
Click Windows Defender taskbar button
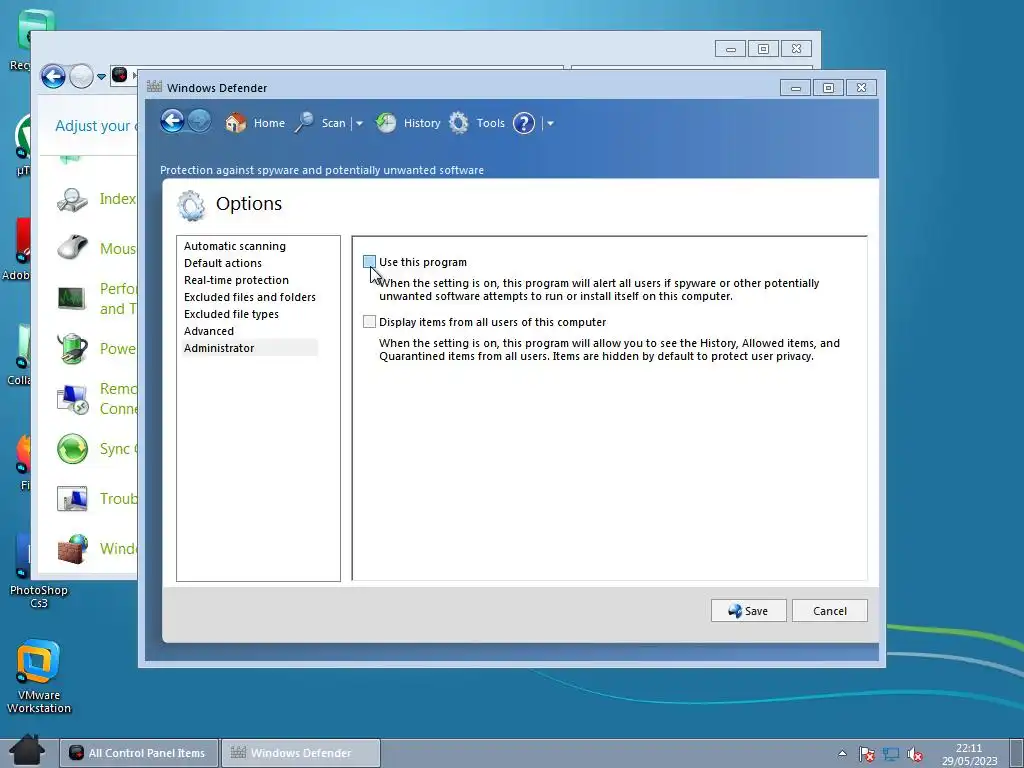(301, 753)
